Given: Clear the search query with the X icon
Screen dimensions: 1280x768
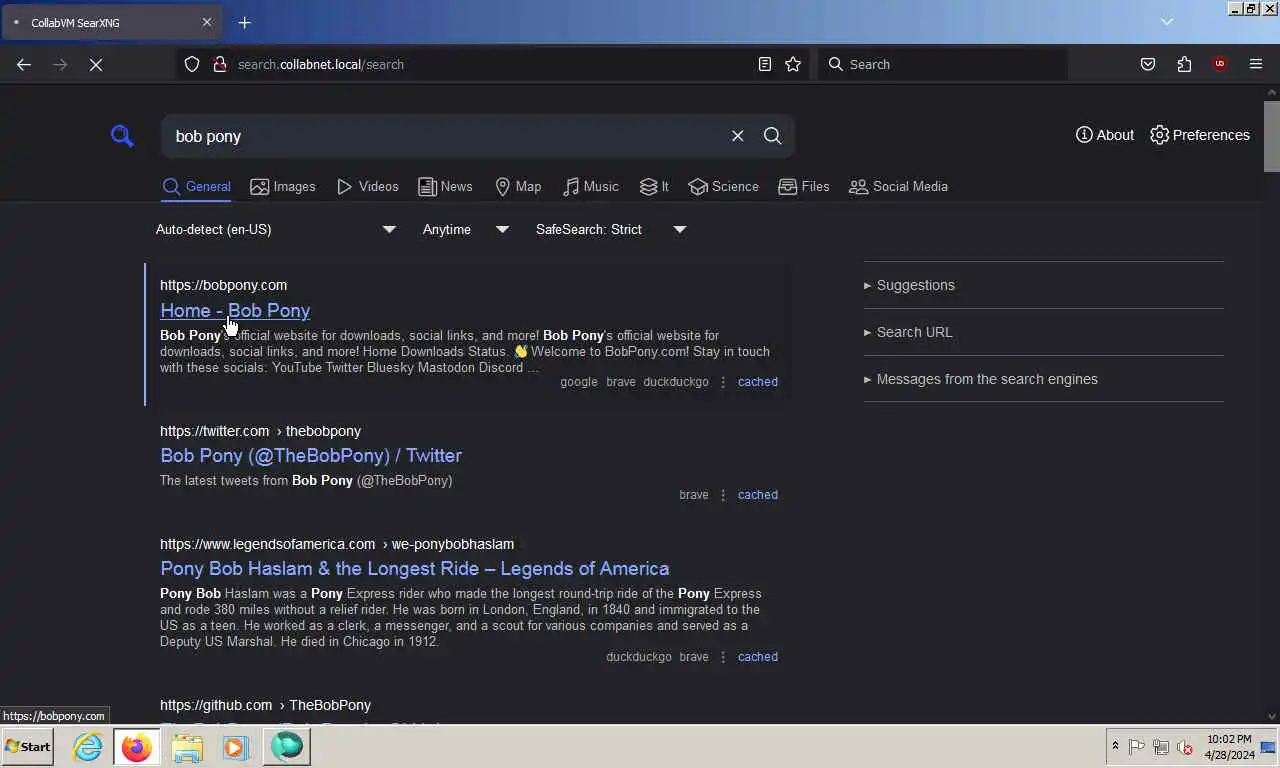Looking at the screenshot, I should [x=738, y=136].
